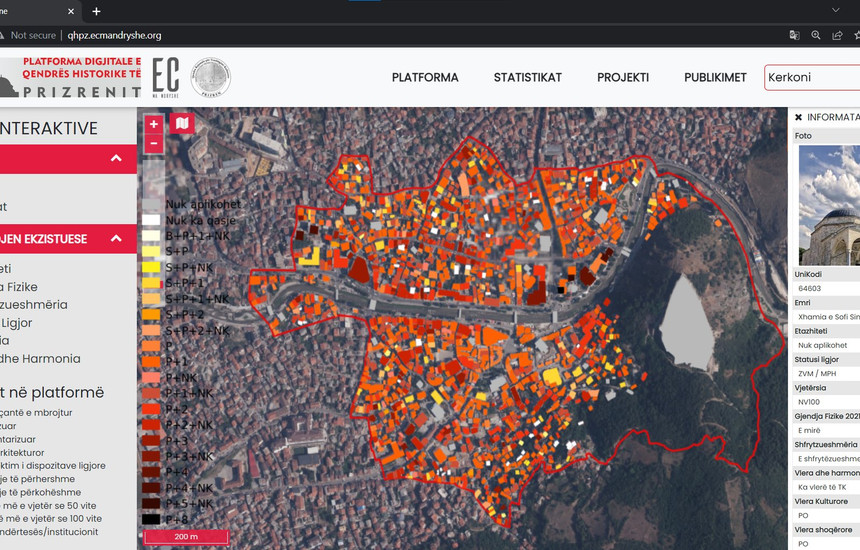Close the current browser tab
860x550 pixels.
coord(71,11)
